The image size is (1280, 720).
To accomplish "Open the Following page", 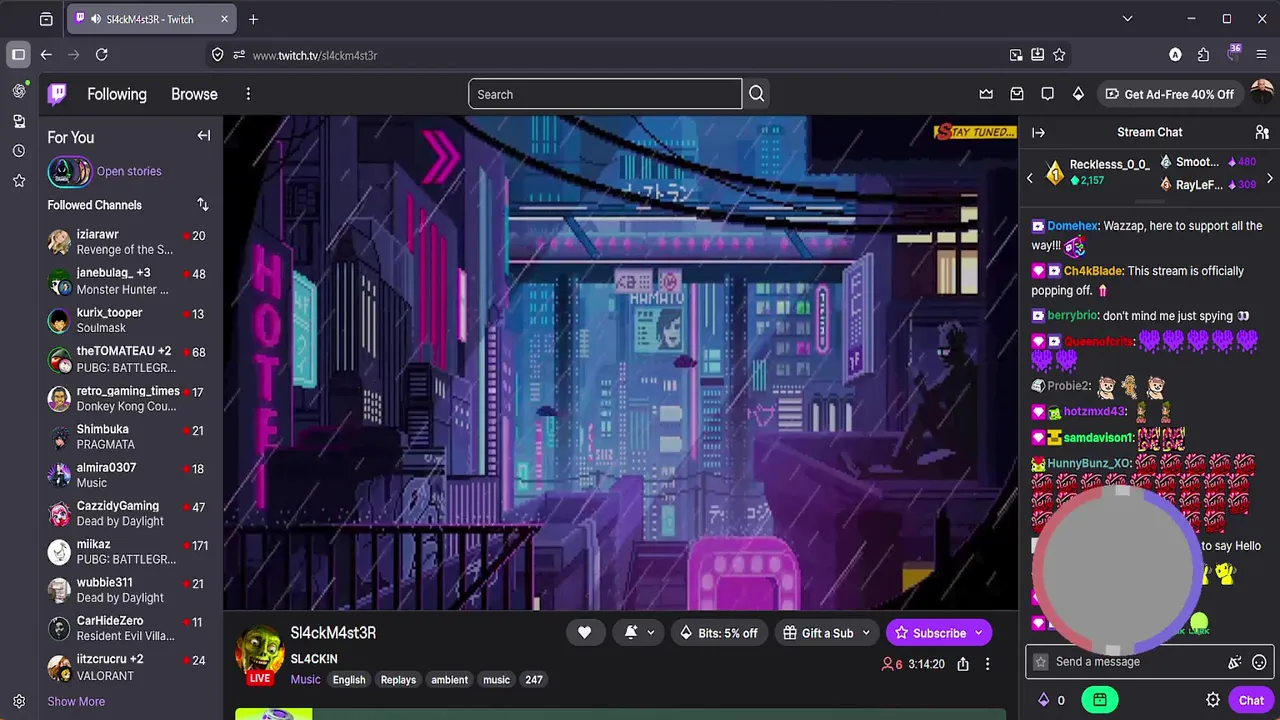I will tap(117, 94).
